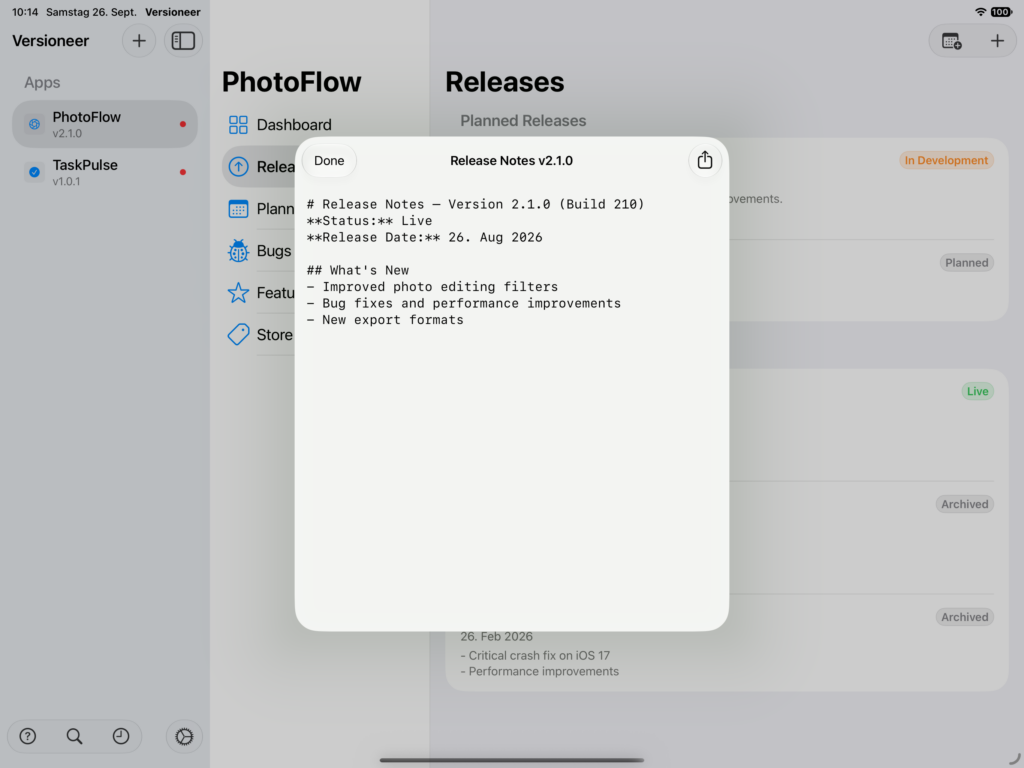Click the PhotoFlow column heading
1024x768 pixels.
click(291, 82)
